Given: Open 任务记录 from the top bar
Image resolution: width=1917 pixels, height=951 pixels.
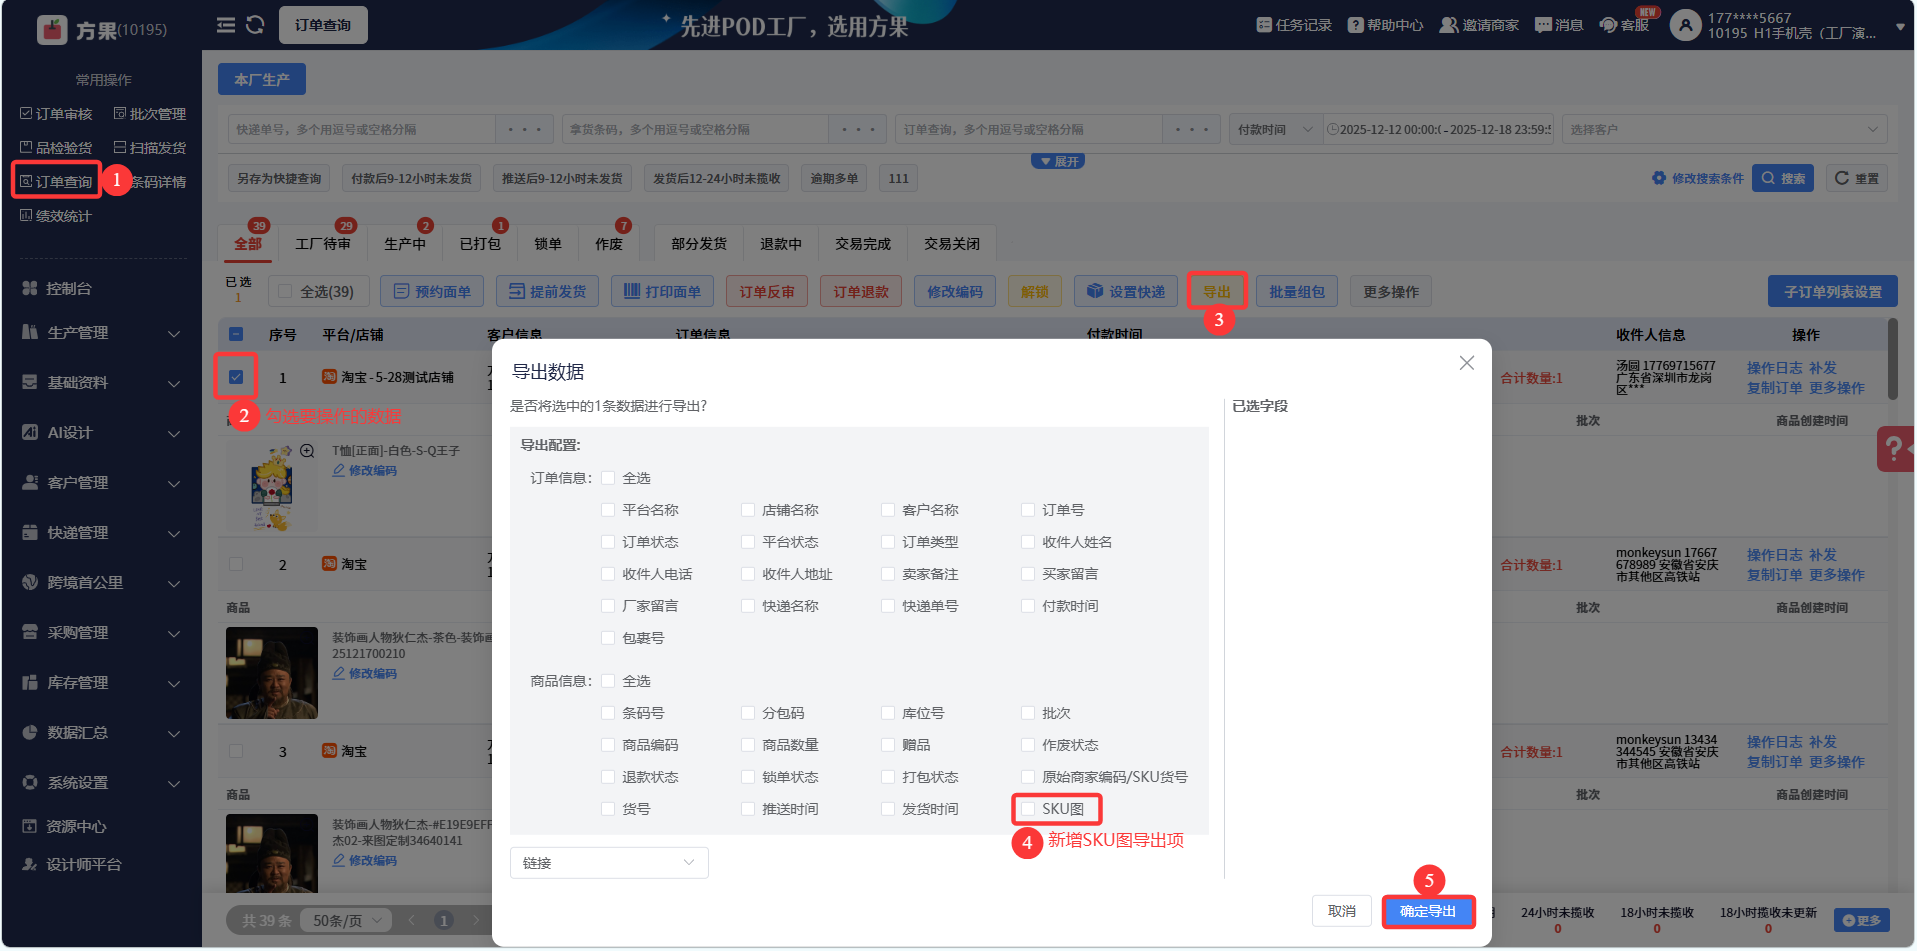Looking at the screenshot, I should (1294, 25).
